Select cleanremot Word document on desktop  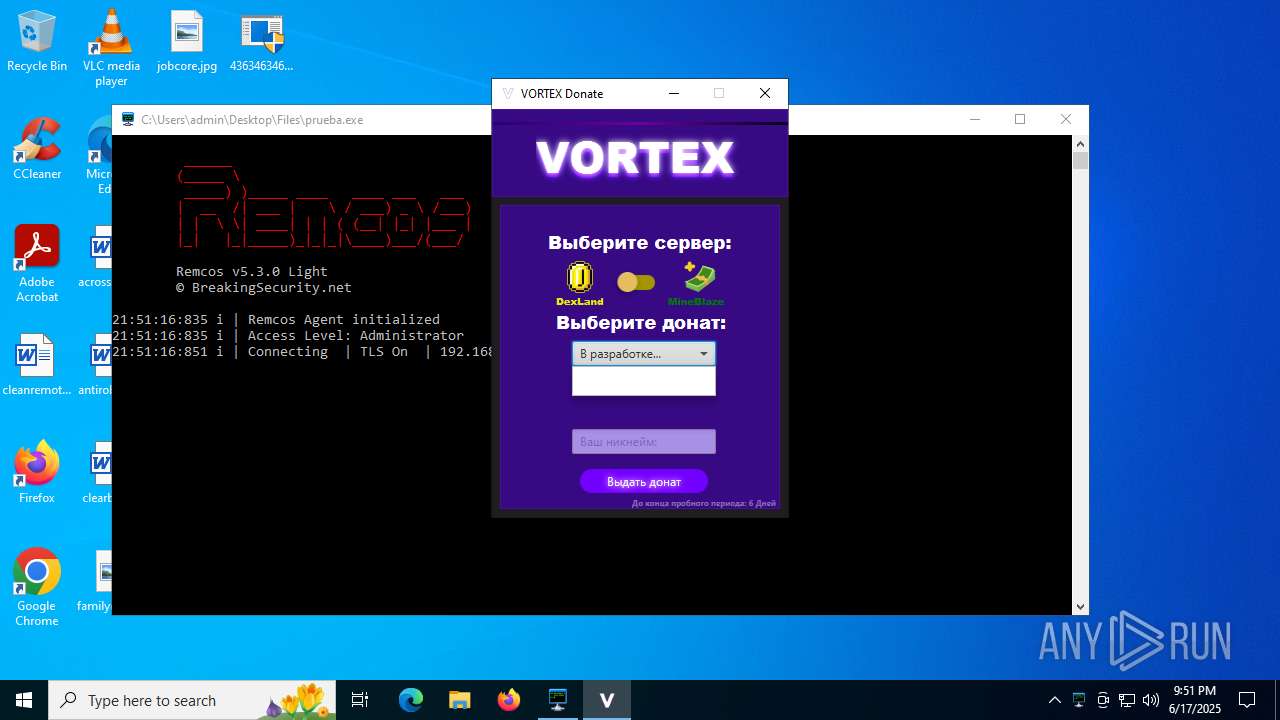point(37,365)
